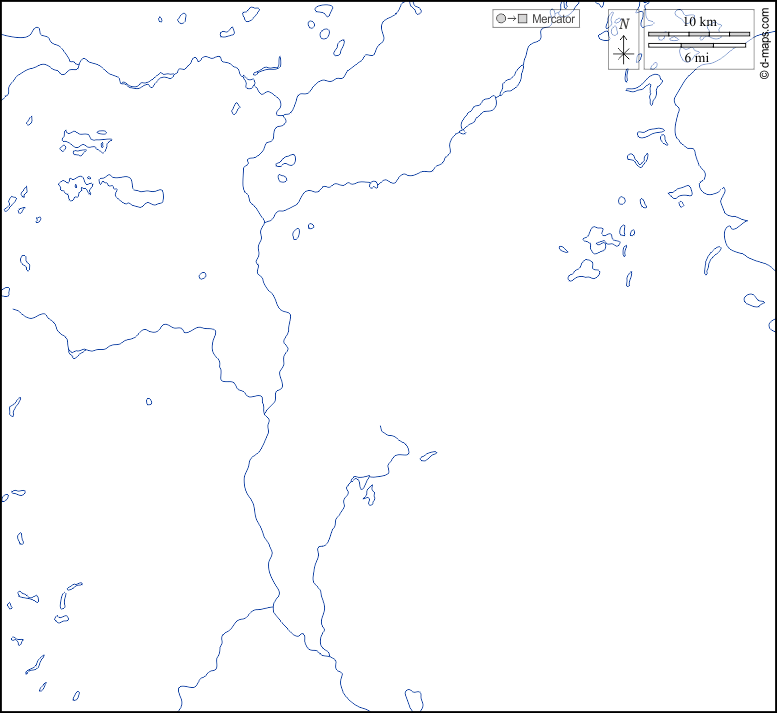Click the lake at the bottom edge center
Viewport: 777px width, 713px height.
pyautogui.click(x=414, y=697)
